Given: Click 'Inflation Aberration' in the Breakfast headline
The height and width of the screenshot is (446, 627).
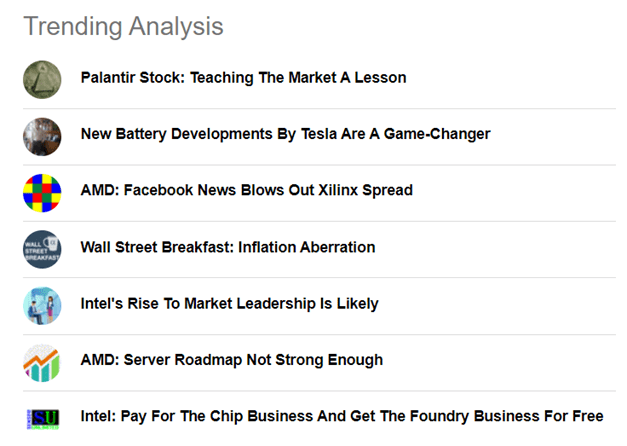Looking at the screenshot, I should (x=307, y=247).
